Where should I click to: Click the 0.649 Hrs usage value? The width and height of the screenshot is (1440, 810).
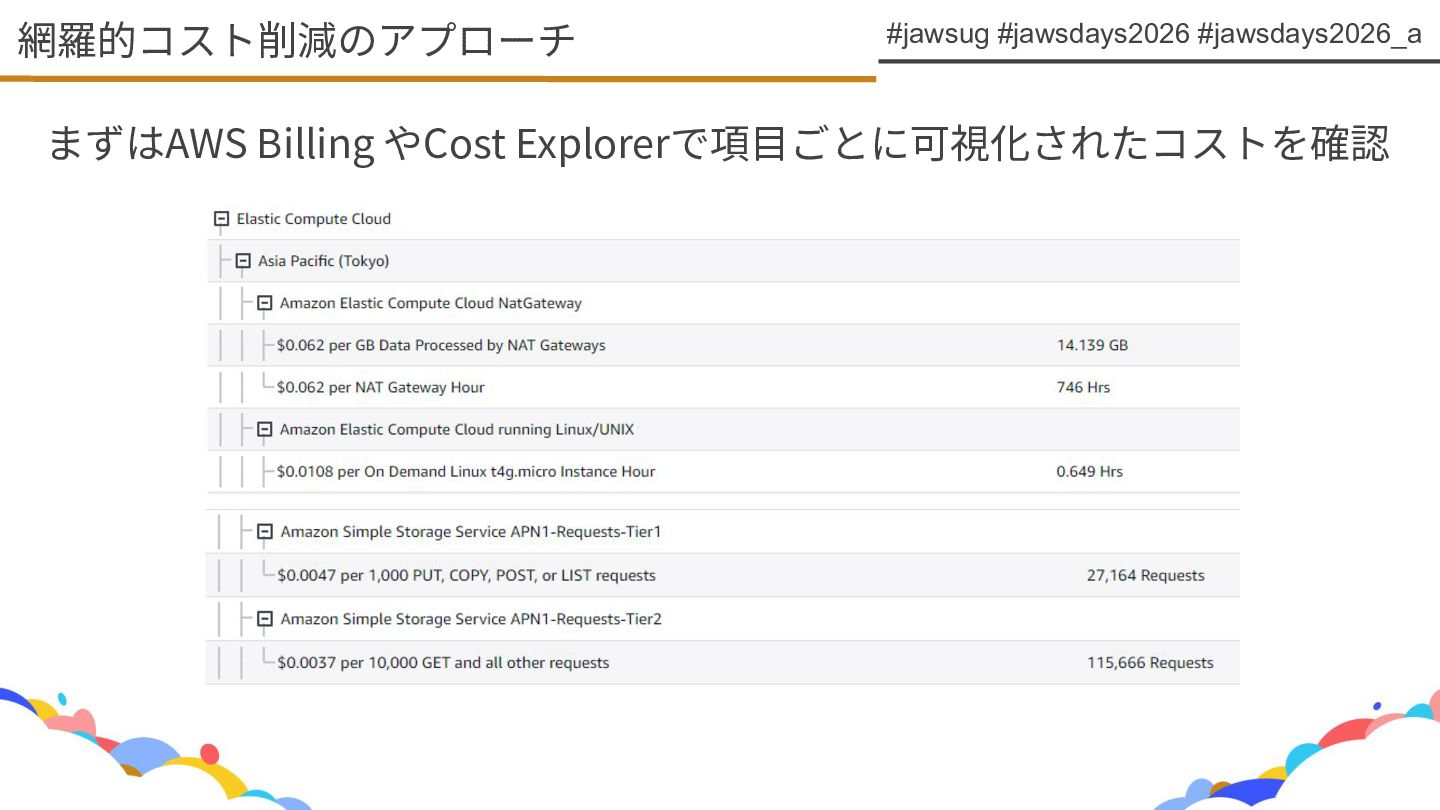pos(1089,471)
